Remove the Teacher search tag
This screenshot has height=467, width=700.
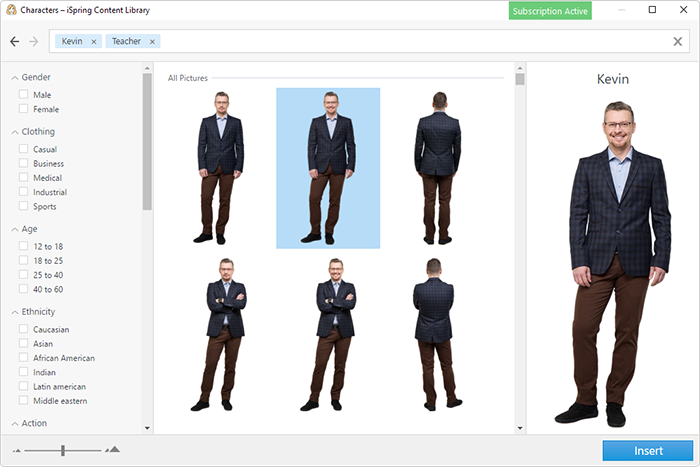(x=152, y=42)
